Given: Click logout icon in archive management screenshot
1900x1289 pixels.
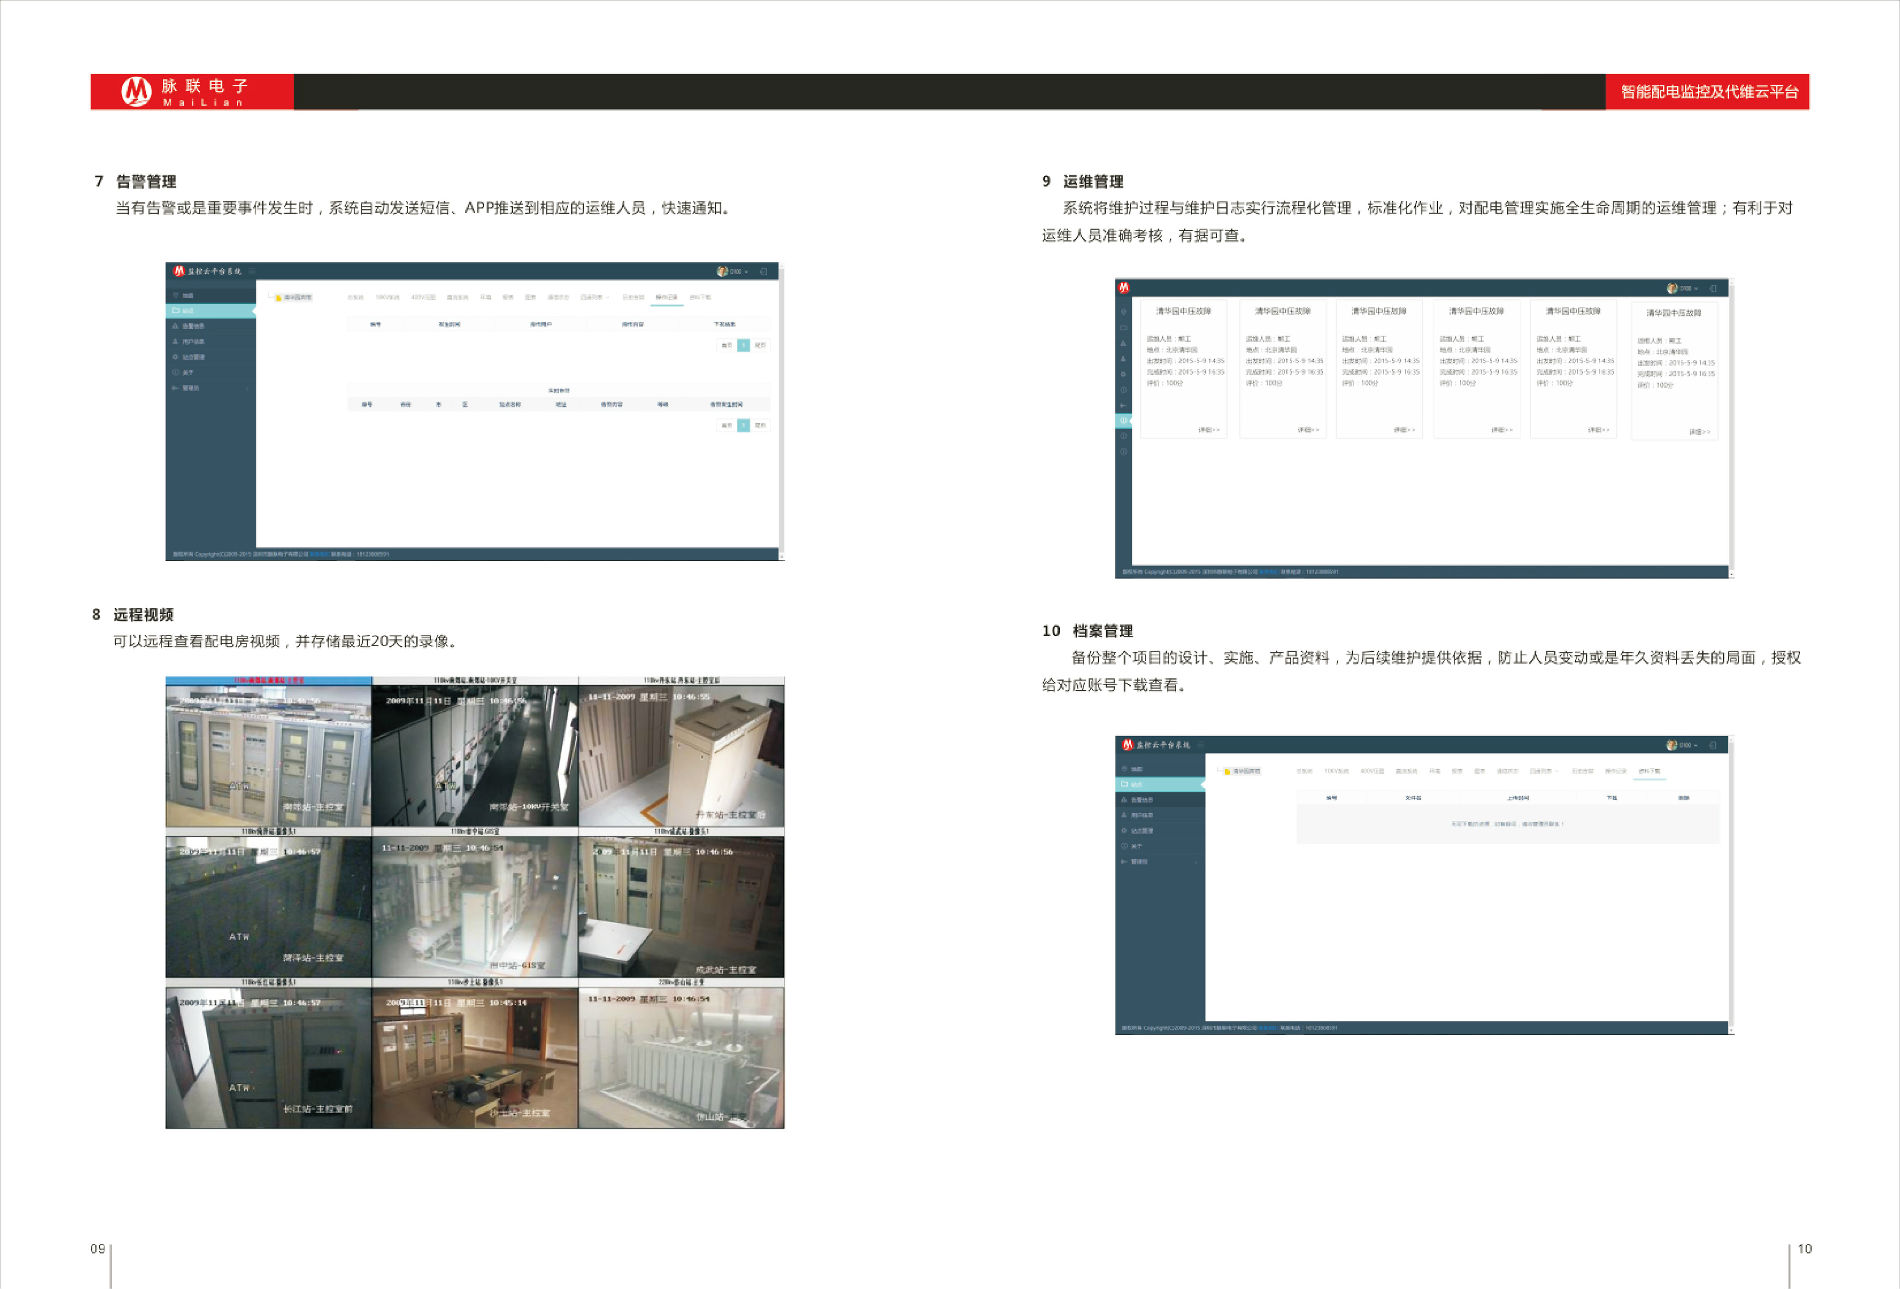Looking at the screenshot, I should 1713,745.
